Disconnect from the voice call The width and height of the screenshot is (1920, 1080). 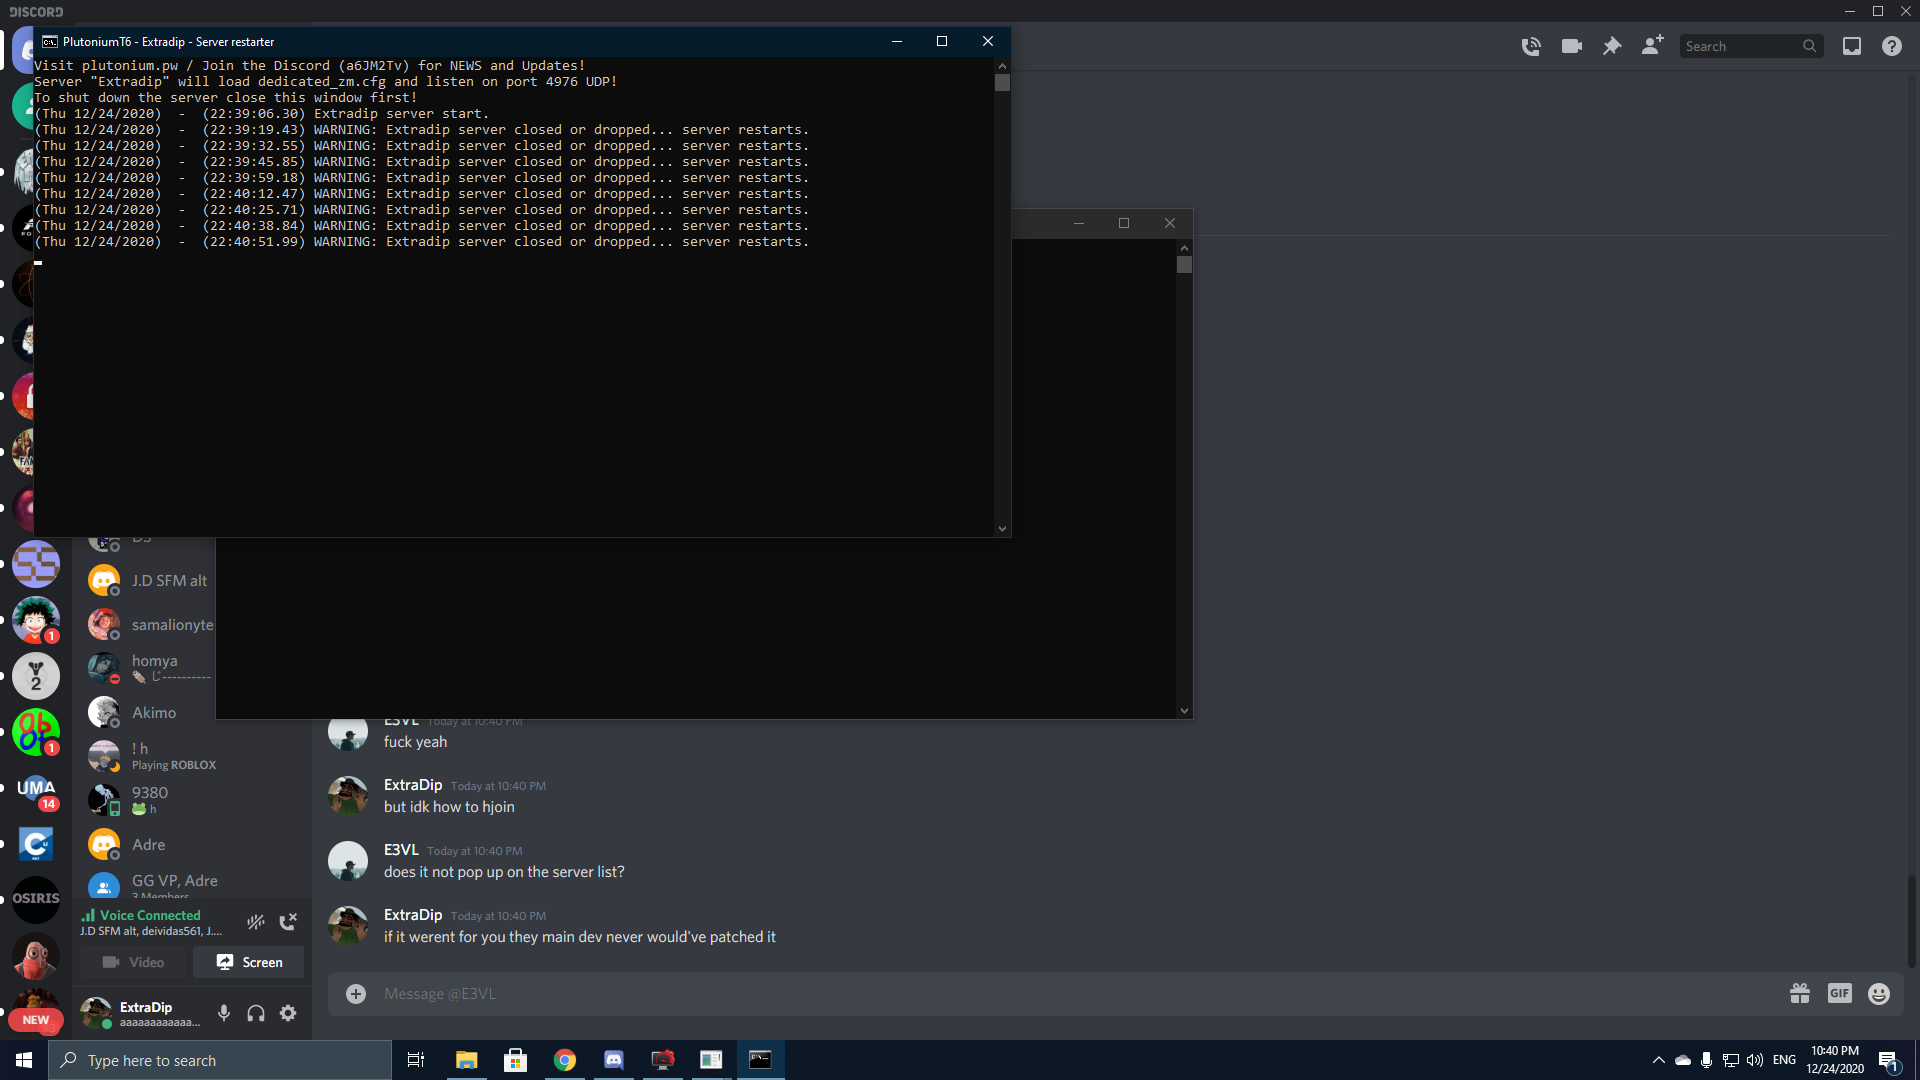click(x=288, y=922)
